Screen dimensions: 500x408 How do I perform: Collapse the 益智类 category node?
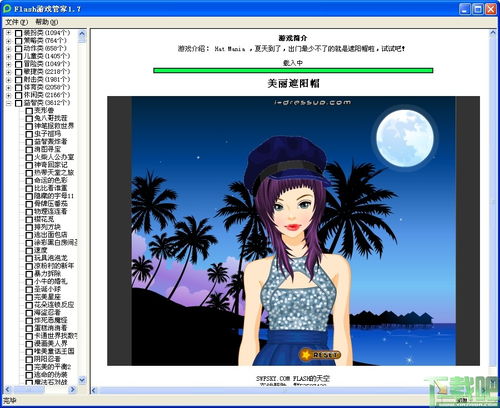point(9,103)
